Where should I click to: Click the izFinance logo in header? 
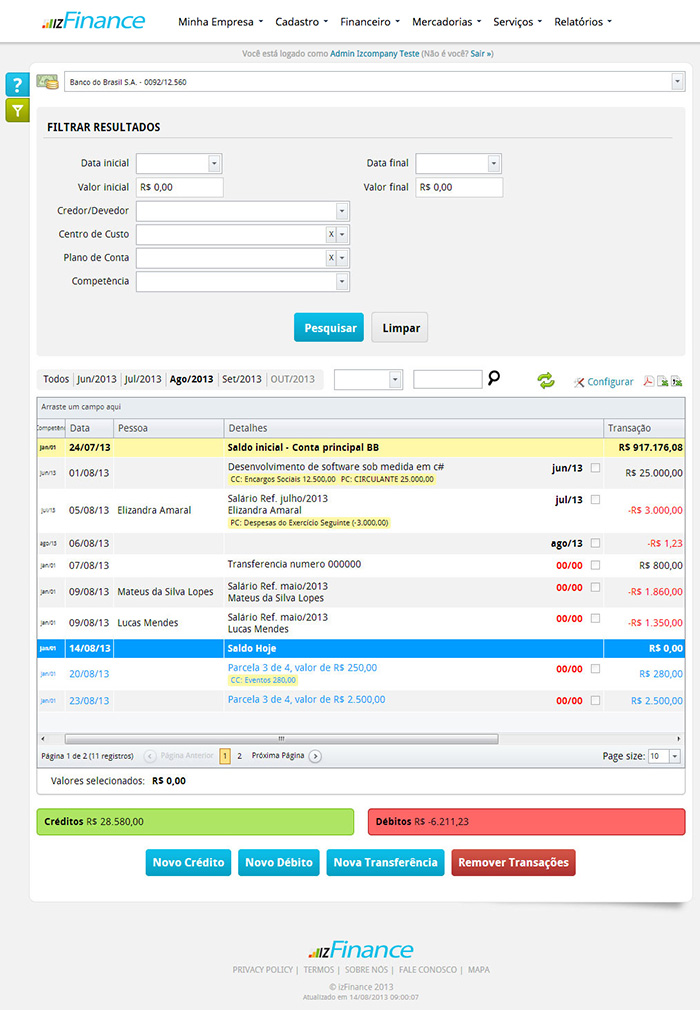click(95, 21)
